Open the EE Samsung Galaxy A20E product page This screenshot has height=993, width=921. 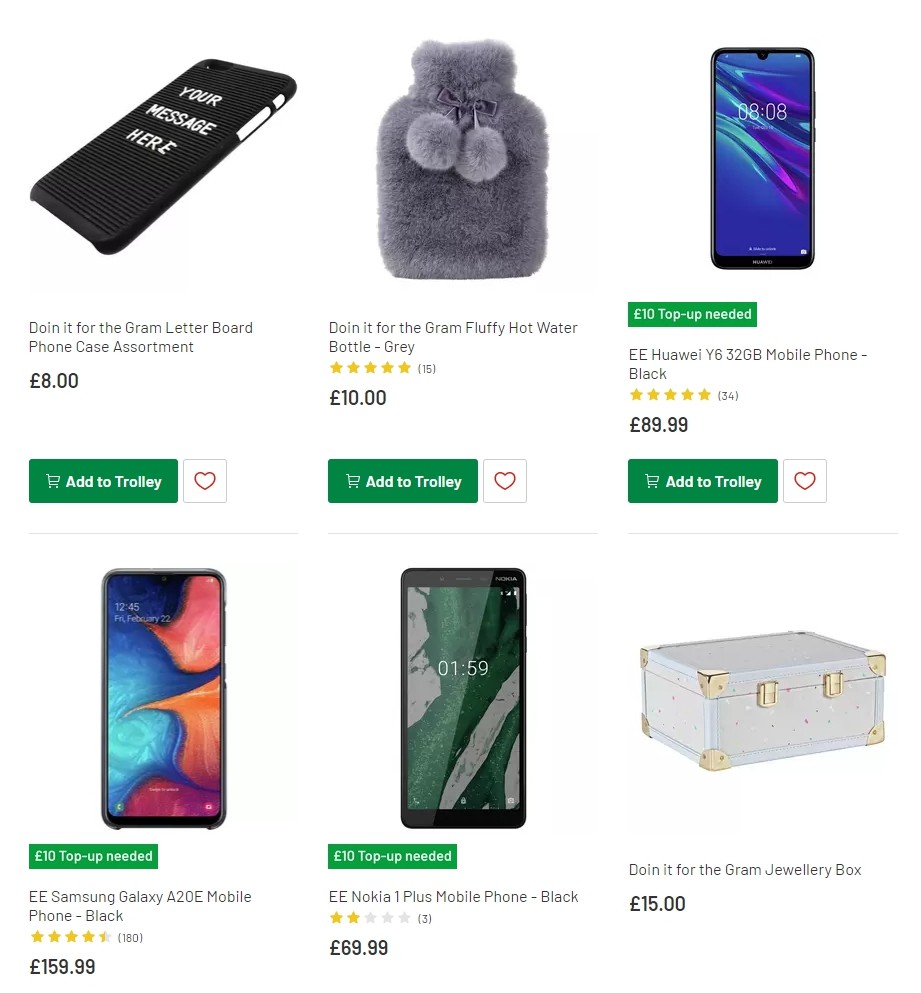(x=140, y=906)
